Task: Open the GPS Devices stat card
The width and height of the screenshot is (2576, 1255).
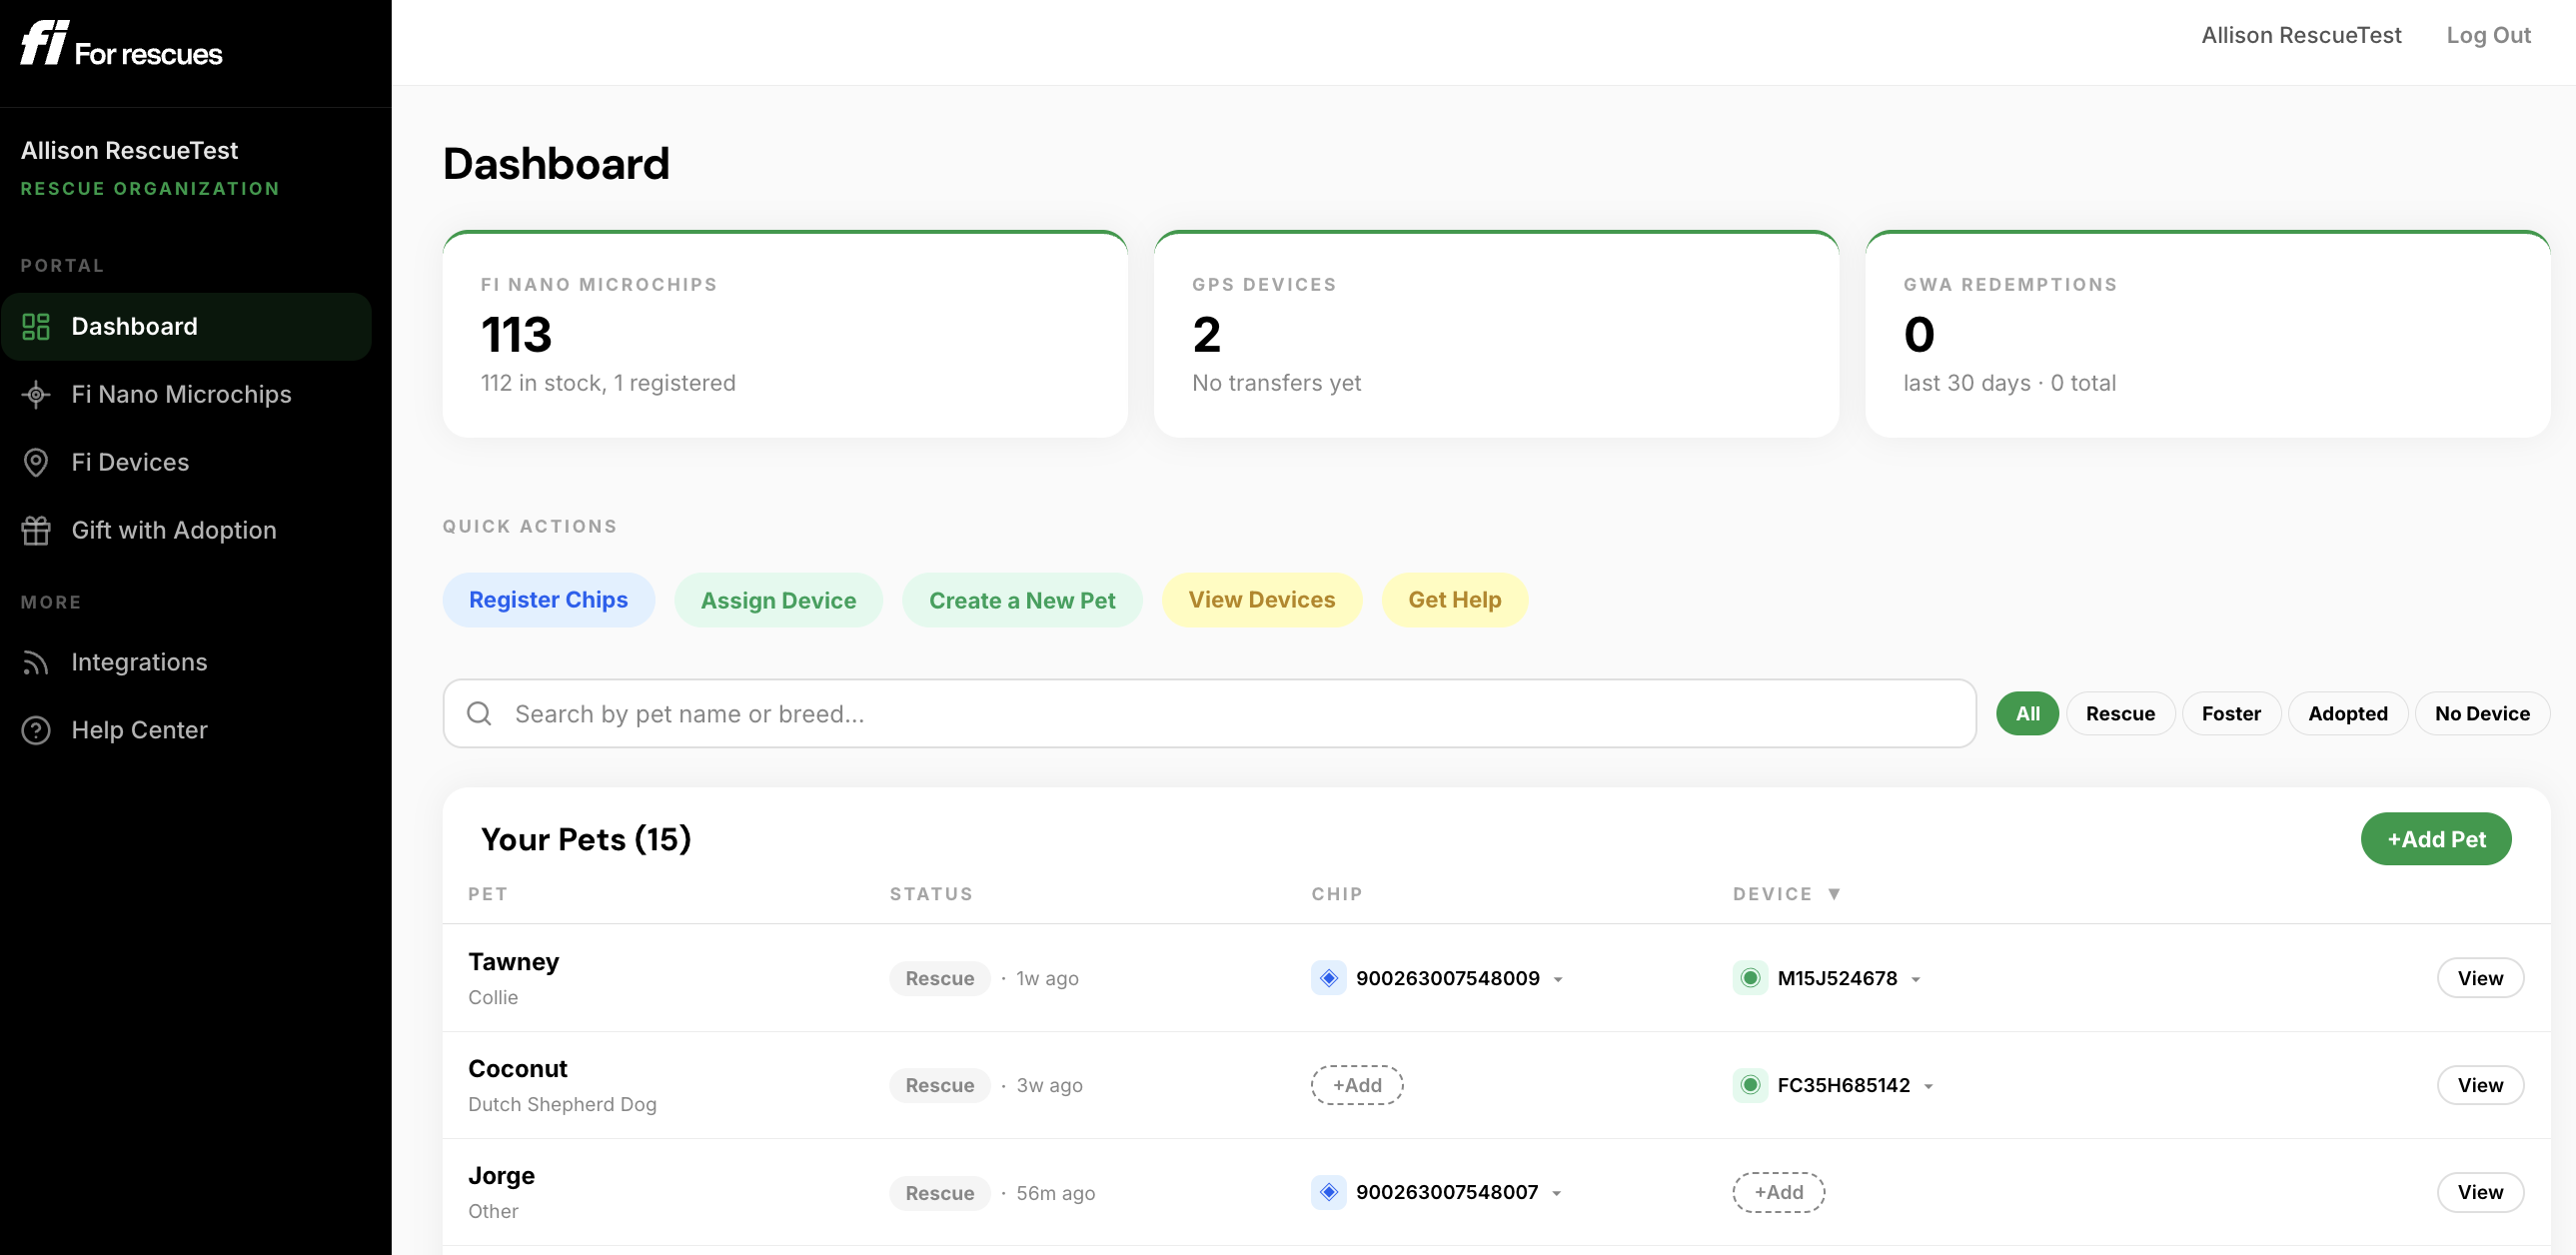Action: tap(1496, 335)
